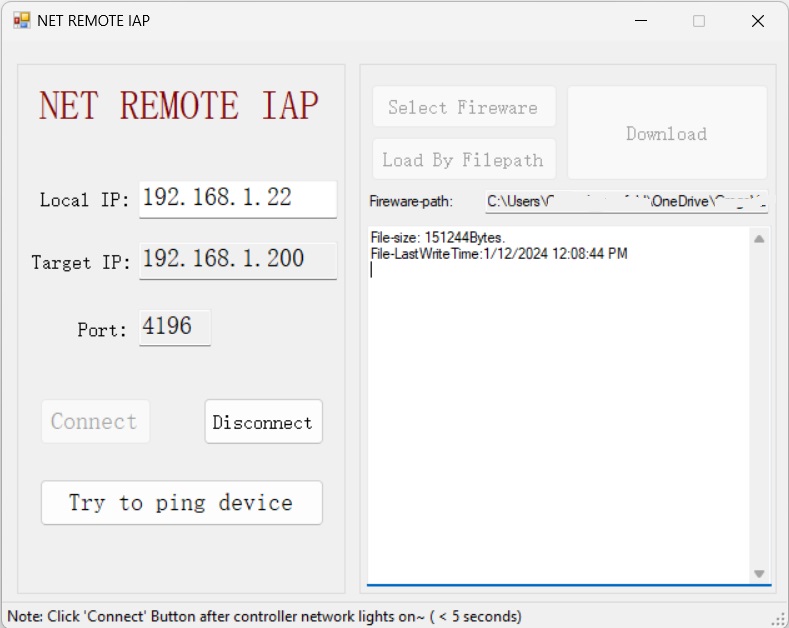Start the firmware Download
789x628 pixels.
point(667,133)
